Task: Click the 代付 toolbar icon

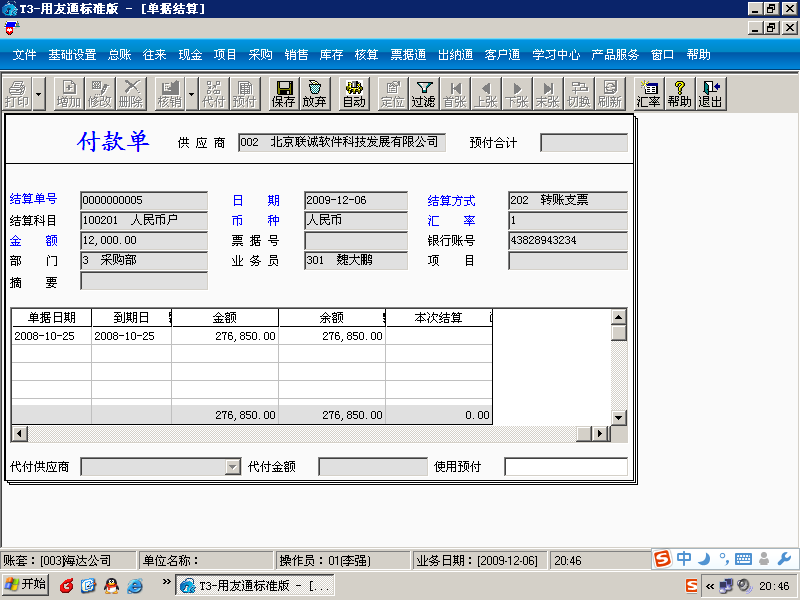Action: point(213,93)
